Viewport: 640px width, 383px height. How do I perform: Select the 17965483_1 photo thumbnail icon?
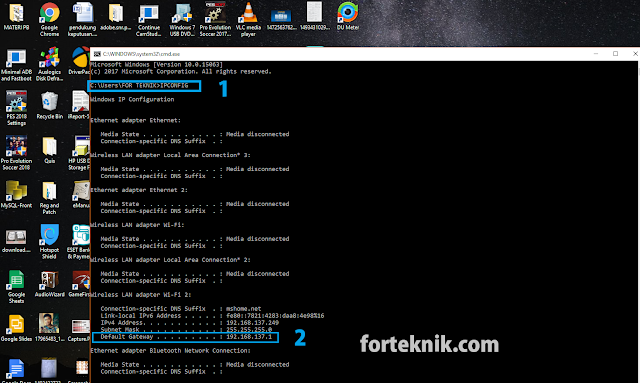coord(49,327)
